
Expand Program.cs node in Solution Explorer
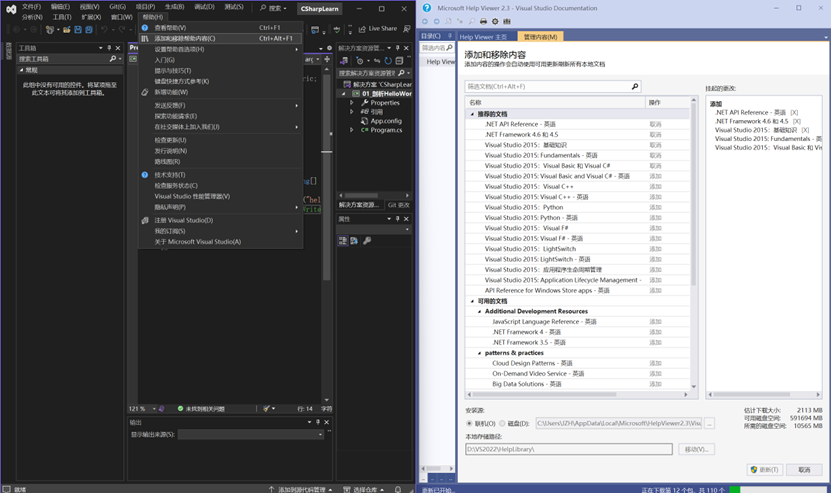[x=351, y=130]
